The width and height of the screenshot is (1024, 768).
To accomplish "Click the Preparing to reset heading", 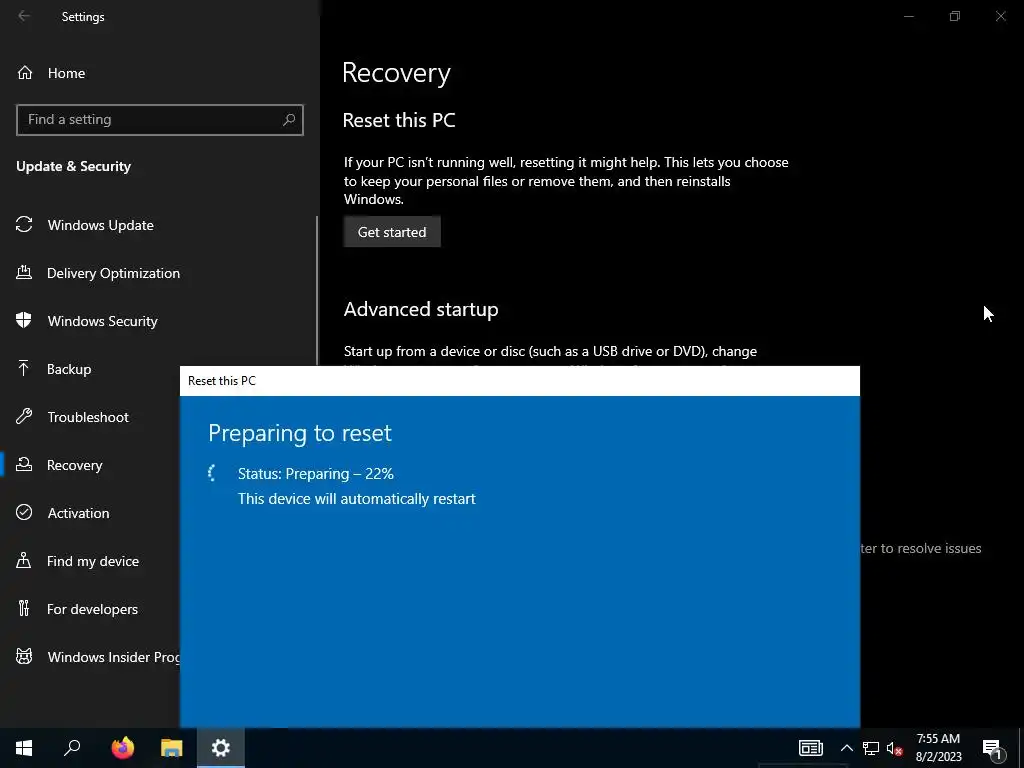I will pyautogui.click(x=300, y=433).
